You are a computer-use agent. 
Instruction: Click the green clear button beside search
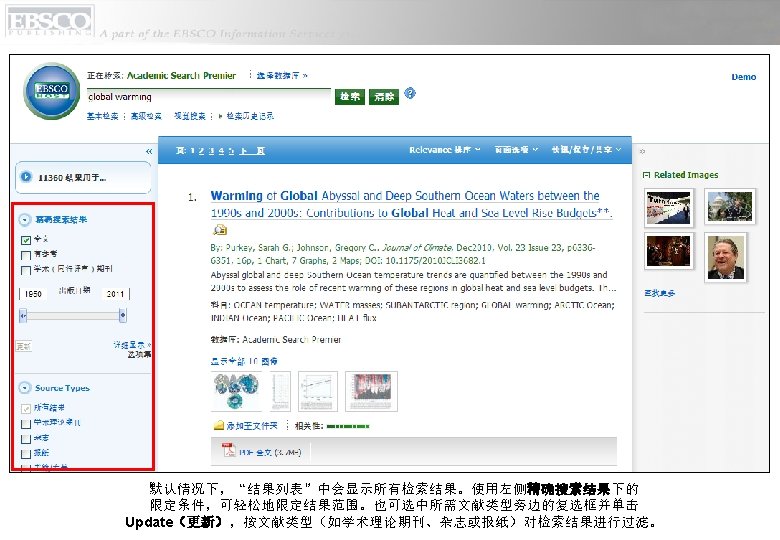point(384,97)
